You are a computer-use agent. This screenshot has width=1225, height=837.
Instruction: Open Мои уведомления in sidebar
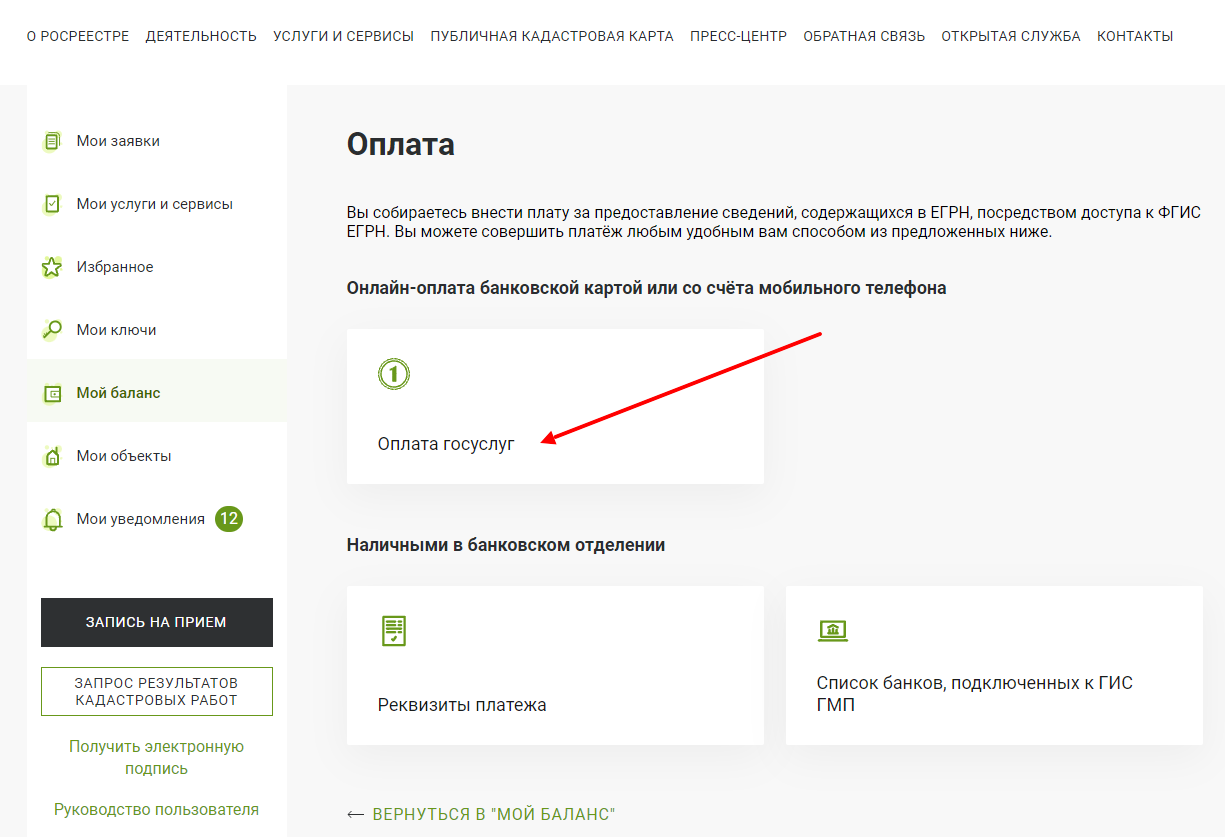tap(157, 519)
